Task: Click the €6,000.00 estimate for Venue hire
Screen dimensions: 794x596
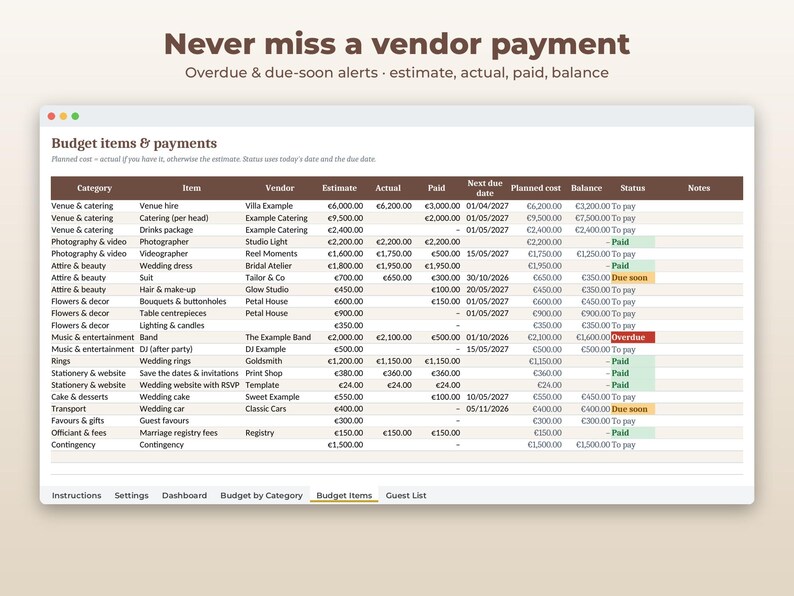Action: (345, 206)
